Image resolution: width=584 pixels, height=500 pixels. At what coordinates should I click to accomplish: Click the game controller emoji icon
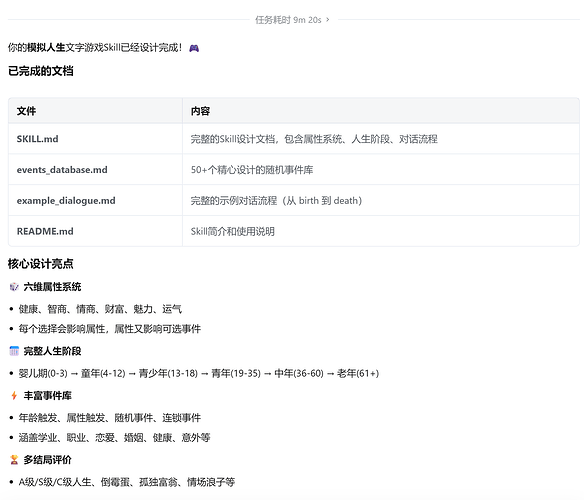pyautogui.click(x=194, y=48)
